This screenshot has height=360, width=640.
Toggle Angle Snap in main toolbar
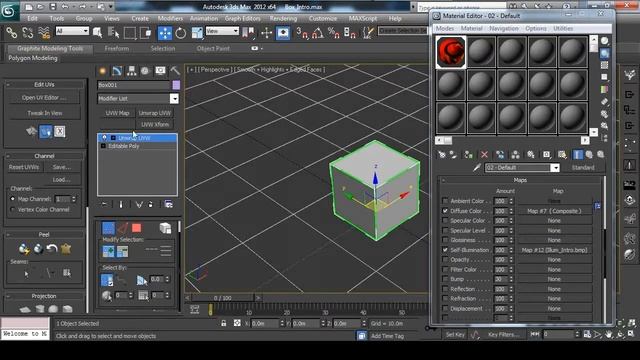pos(318,33)
